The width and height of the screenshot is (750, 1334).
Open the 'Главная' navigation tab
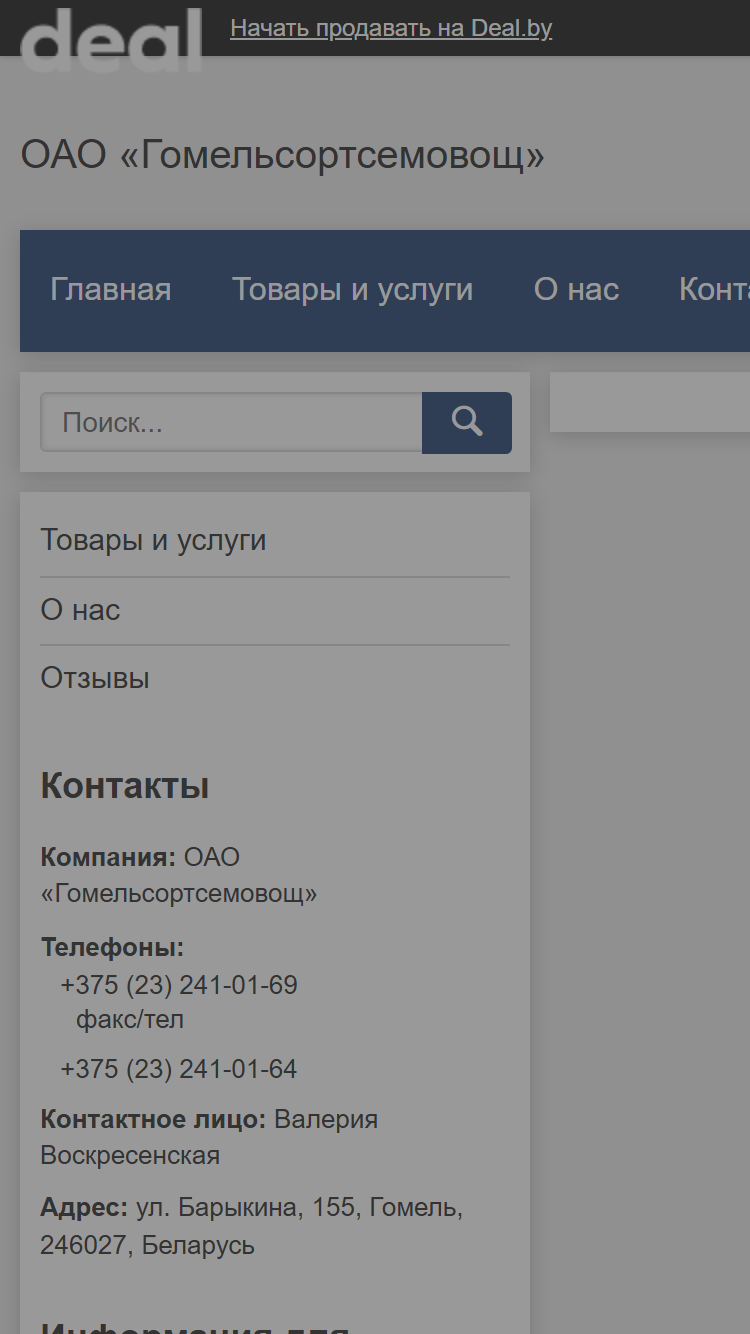click(x=111, y=290)
